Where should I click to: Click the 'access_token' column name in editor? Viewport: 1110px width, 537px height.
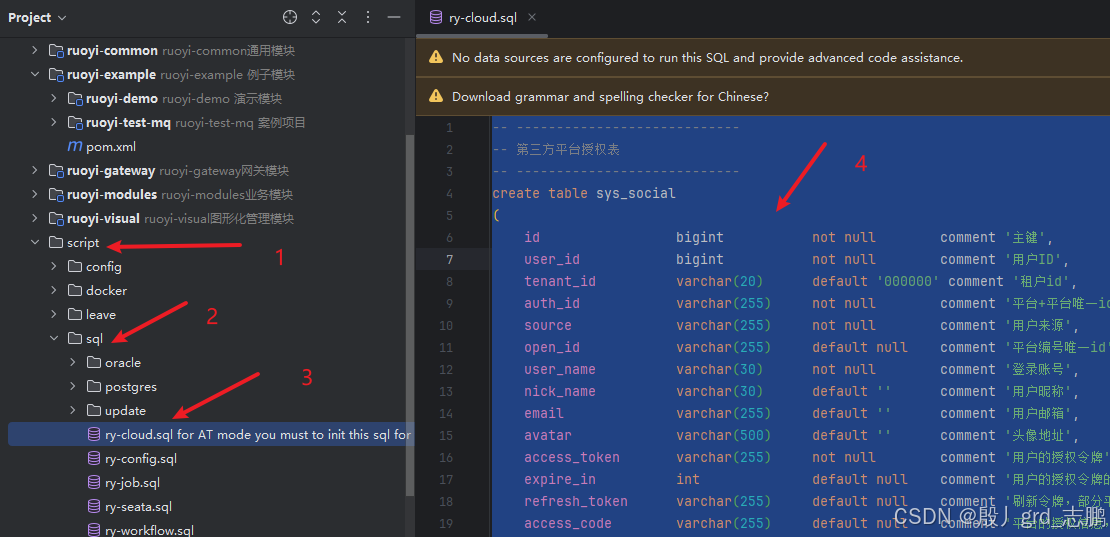[x=572, y=458]
